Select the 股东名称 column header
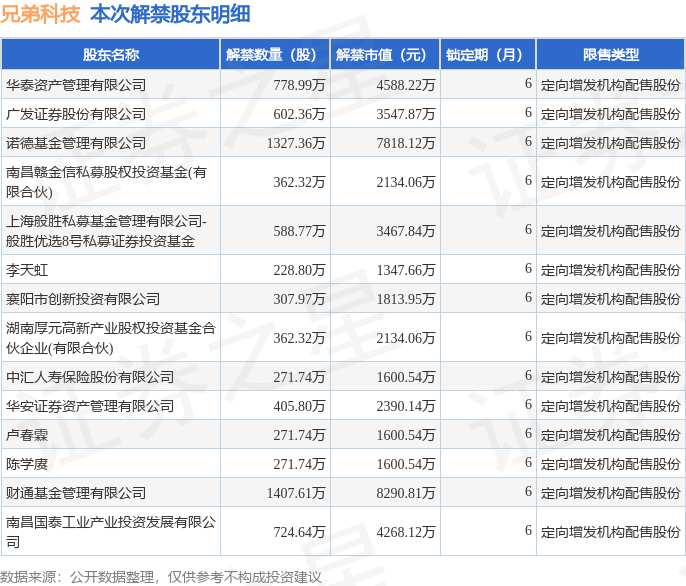The height and width of the screenshot is (586, 686). point(110,55)
